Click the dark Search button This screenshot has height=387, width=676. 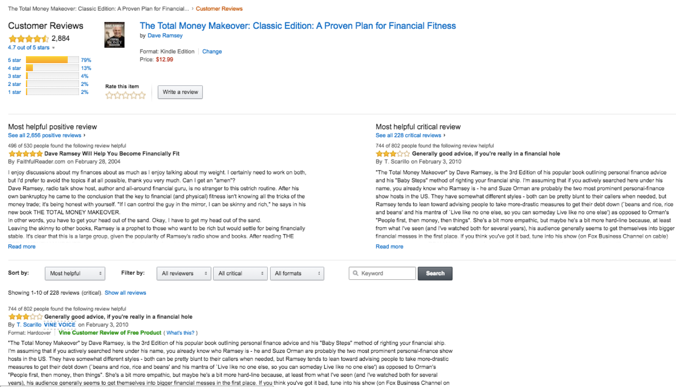click(x=435, y=273)
